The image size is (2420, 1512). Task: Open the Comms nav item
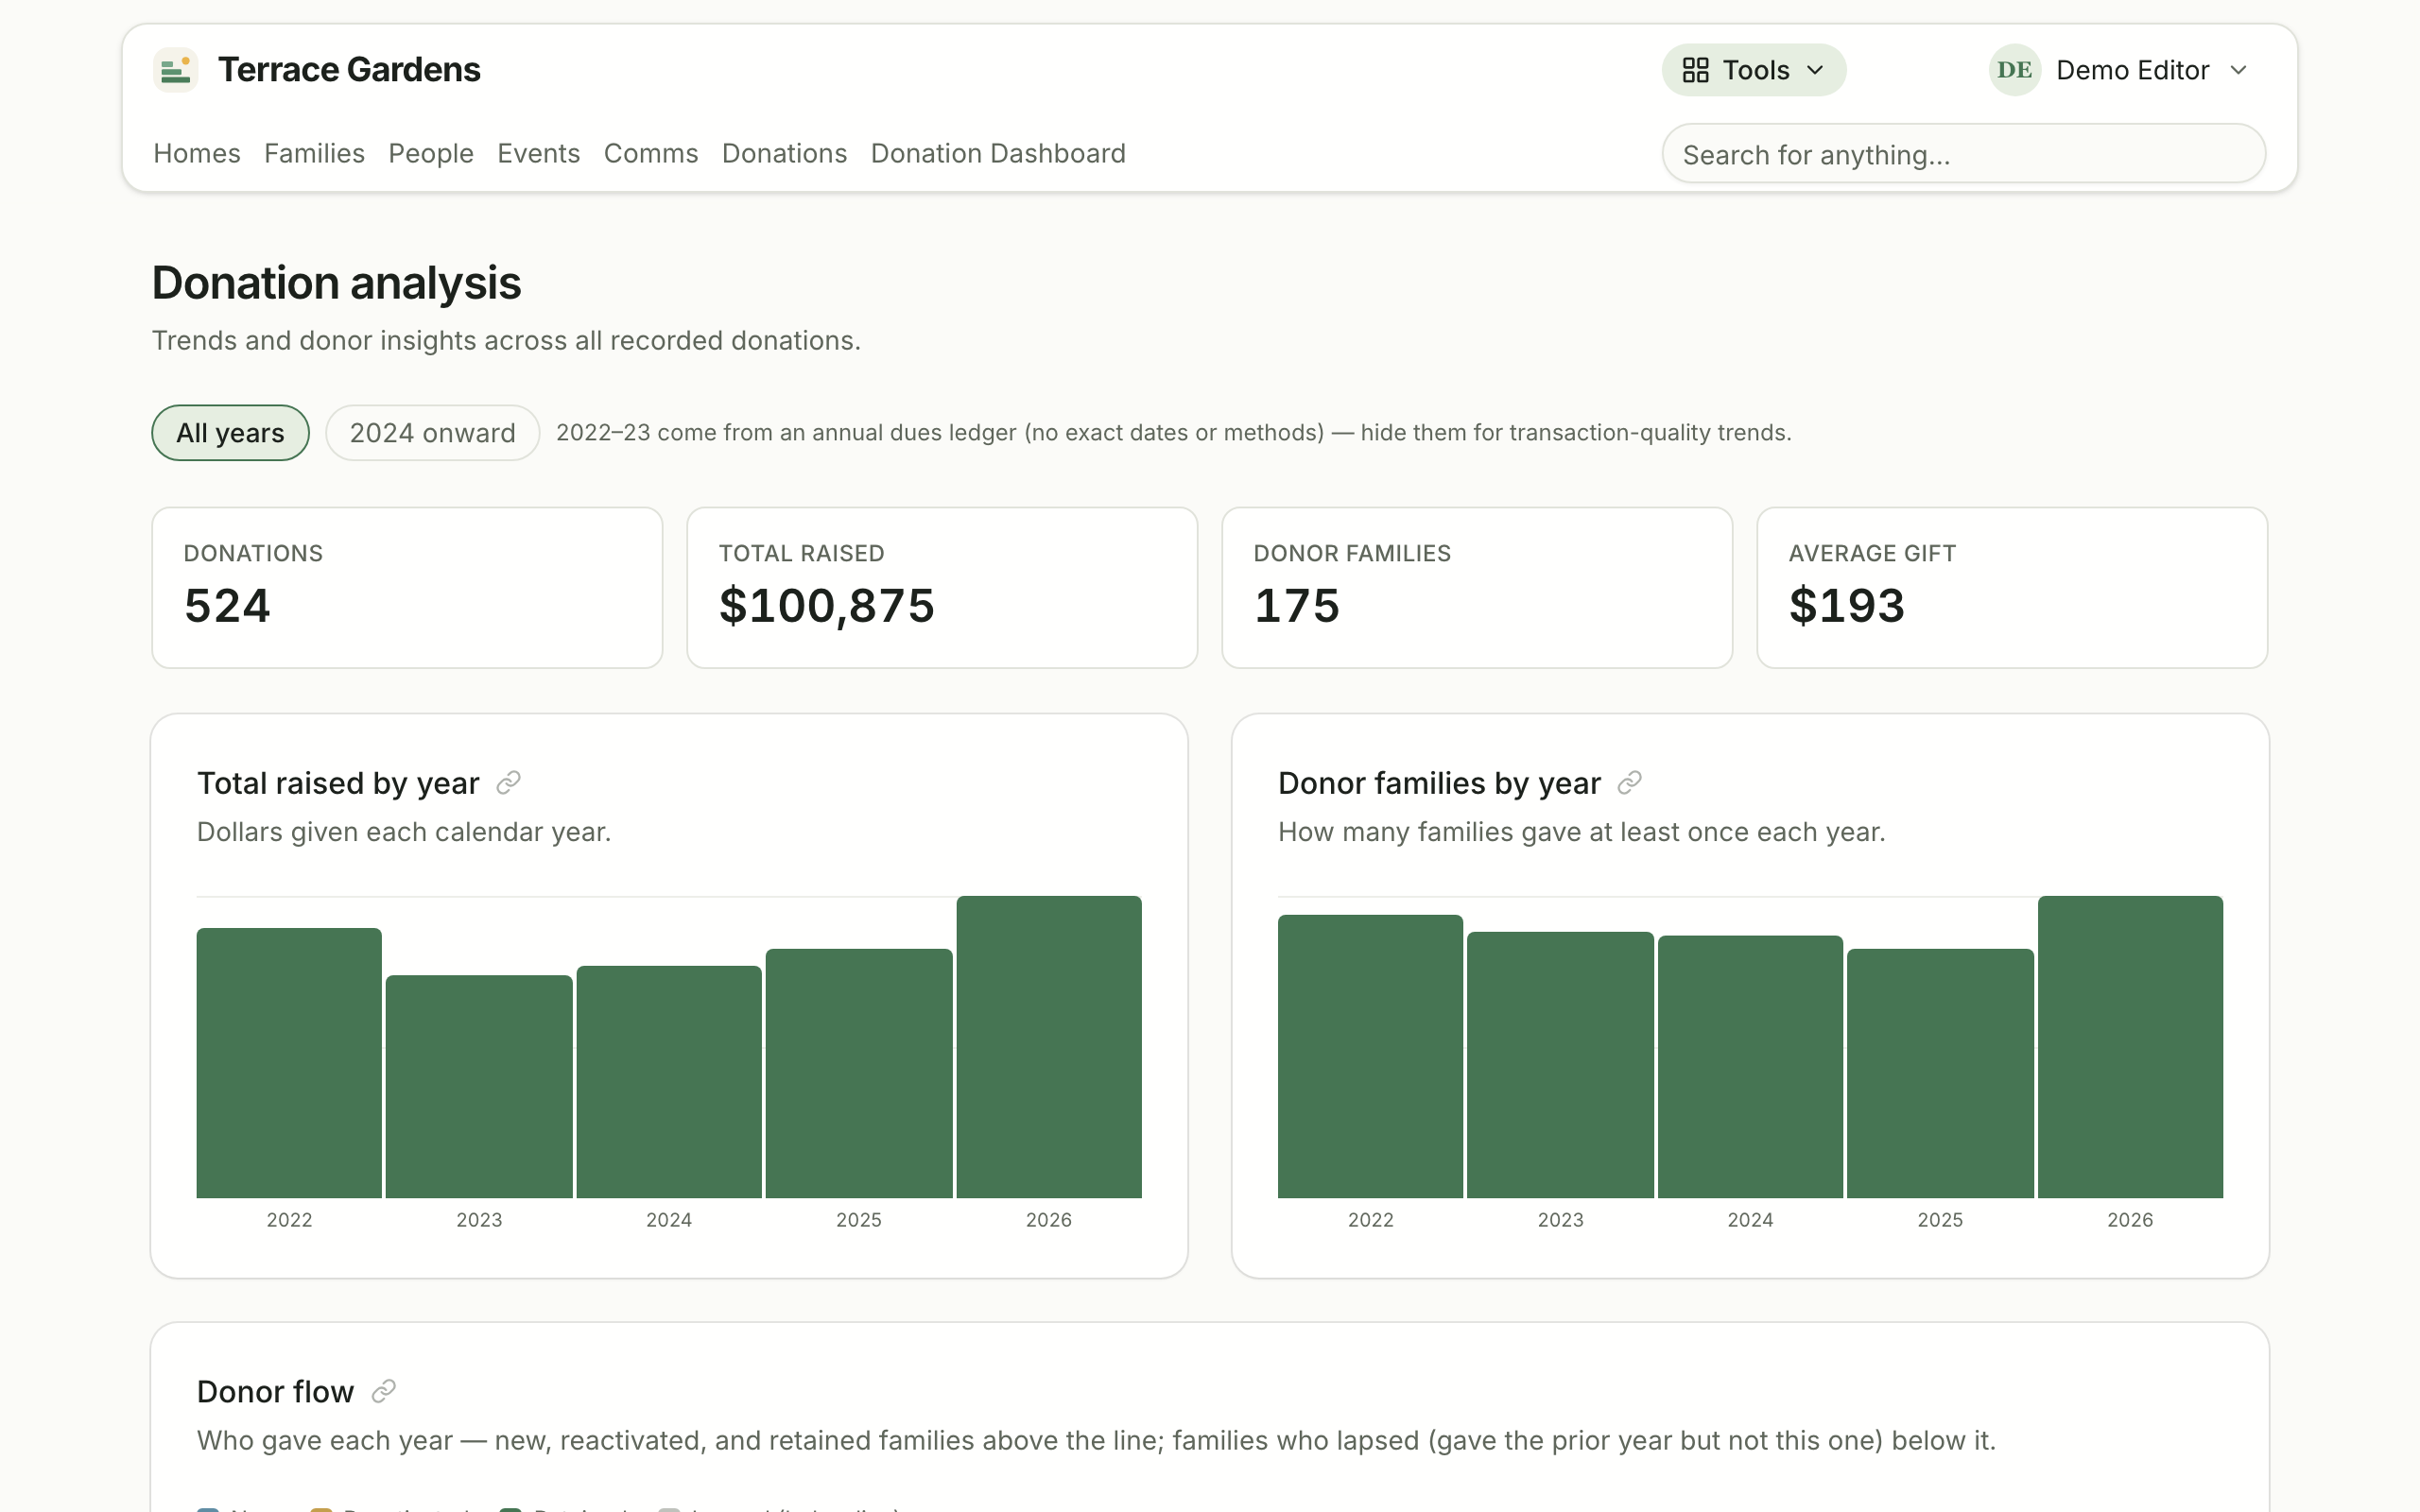651,153
